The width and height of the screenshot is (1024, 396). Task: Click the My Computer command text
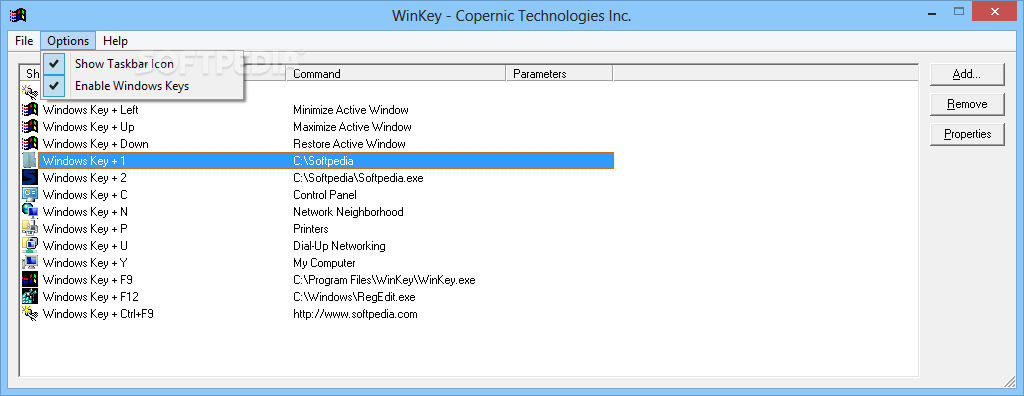[324, 263]
